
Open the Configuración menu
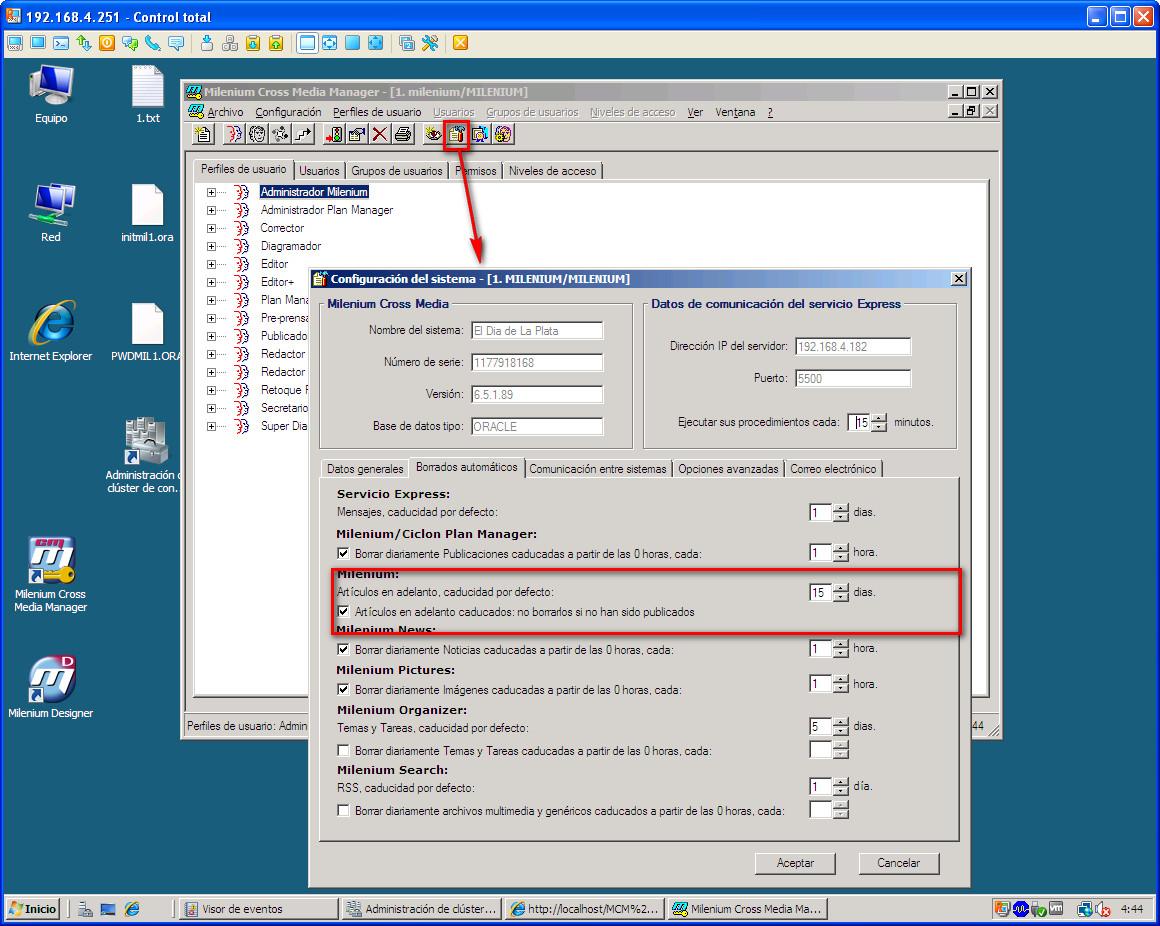point(288,112)
